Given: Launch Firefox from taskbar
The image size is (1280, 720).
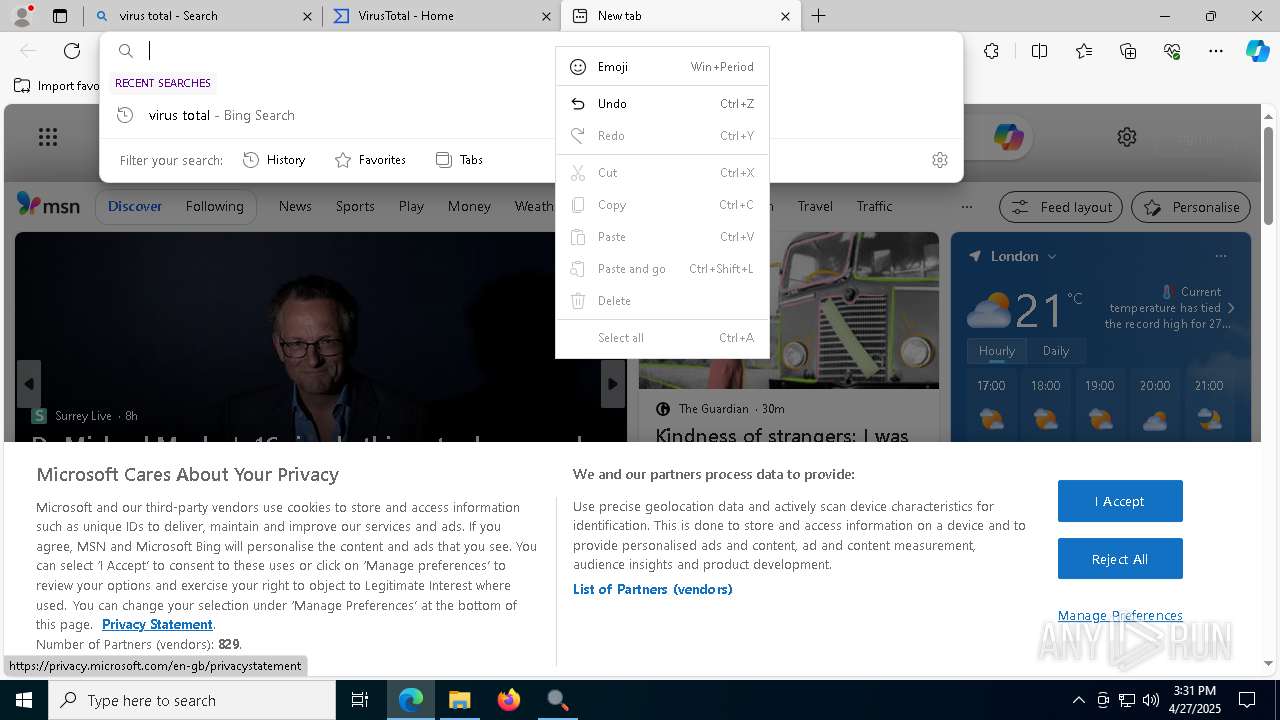Looking at the screenshot, I should pos(508,700).
